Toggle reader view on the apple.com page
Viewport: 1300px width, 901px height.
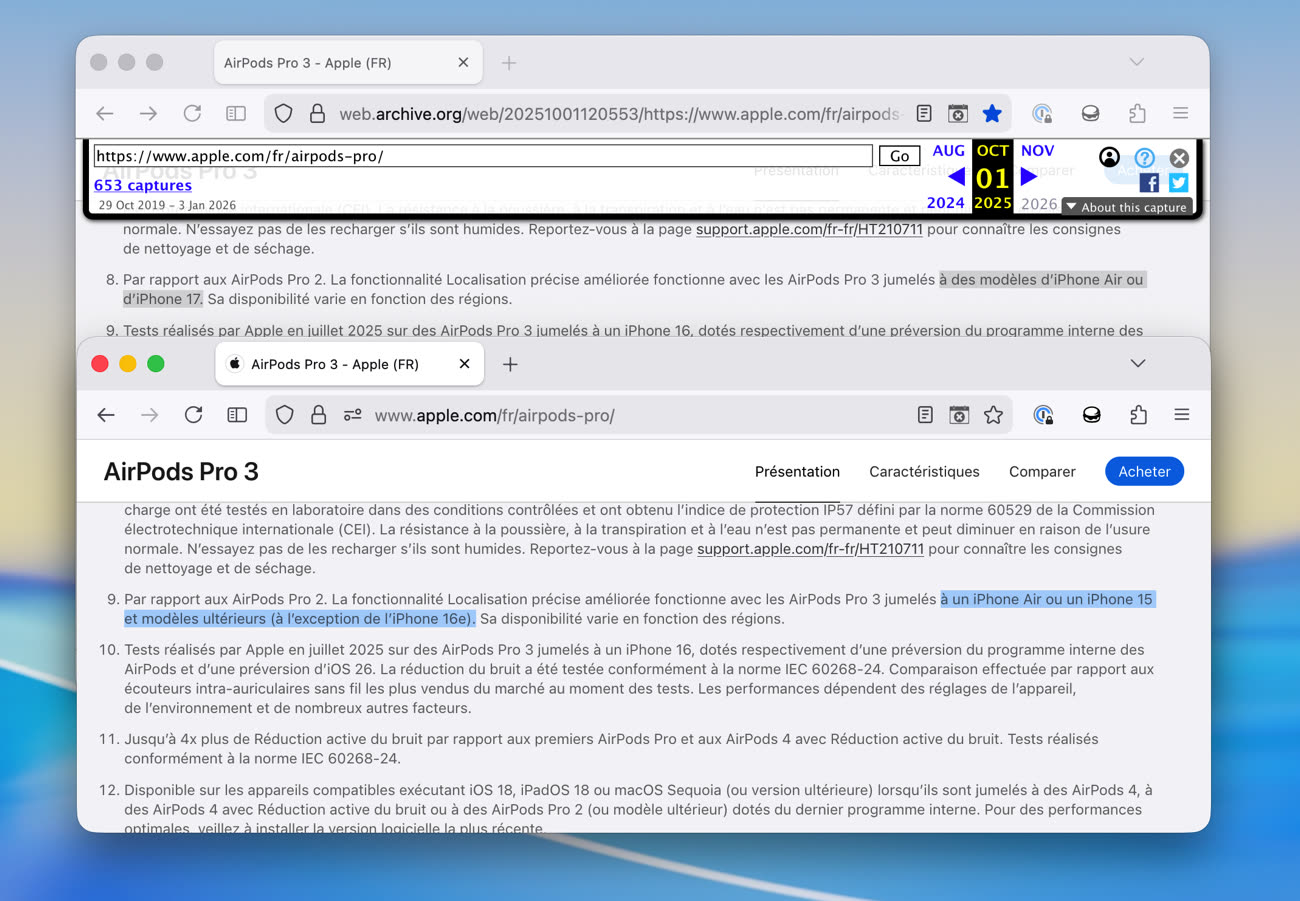(925, 415)
